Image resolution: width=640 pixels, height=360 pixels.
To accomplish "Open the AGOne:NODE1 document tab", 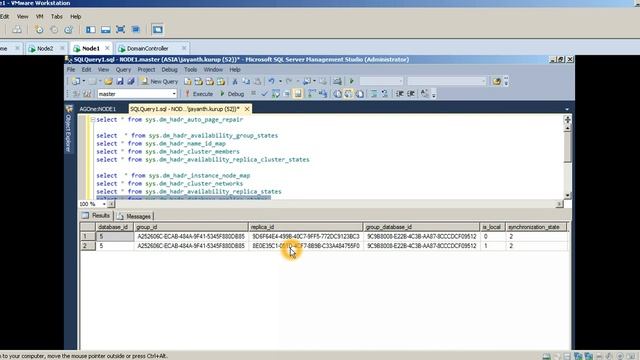I will (x=98, y=109).
